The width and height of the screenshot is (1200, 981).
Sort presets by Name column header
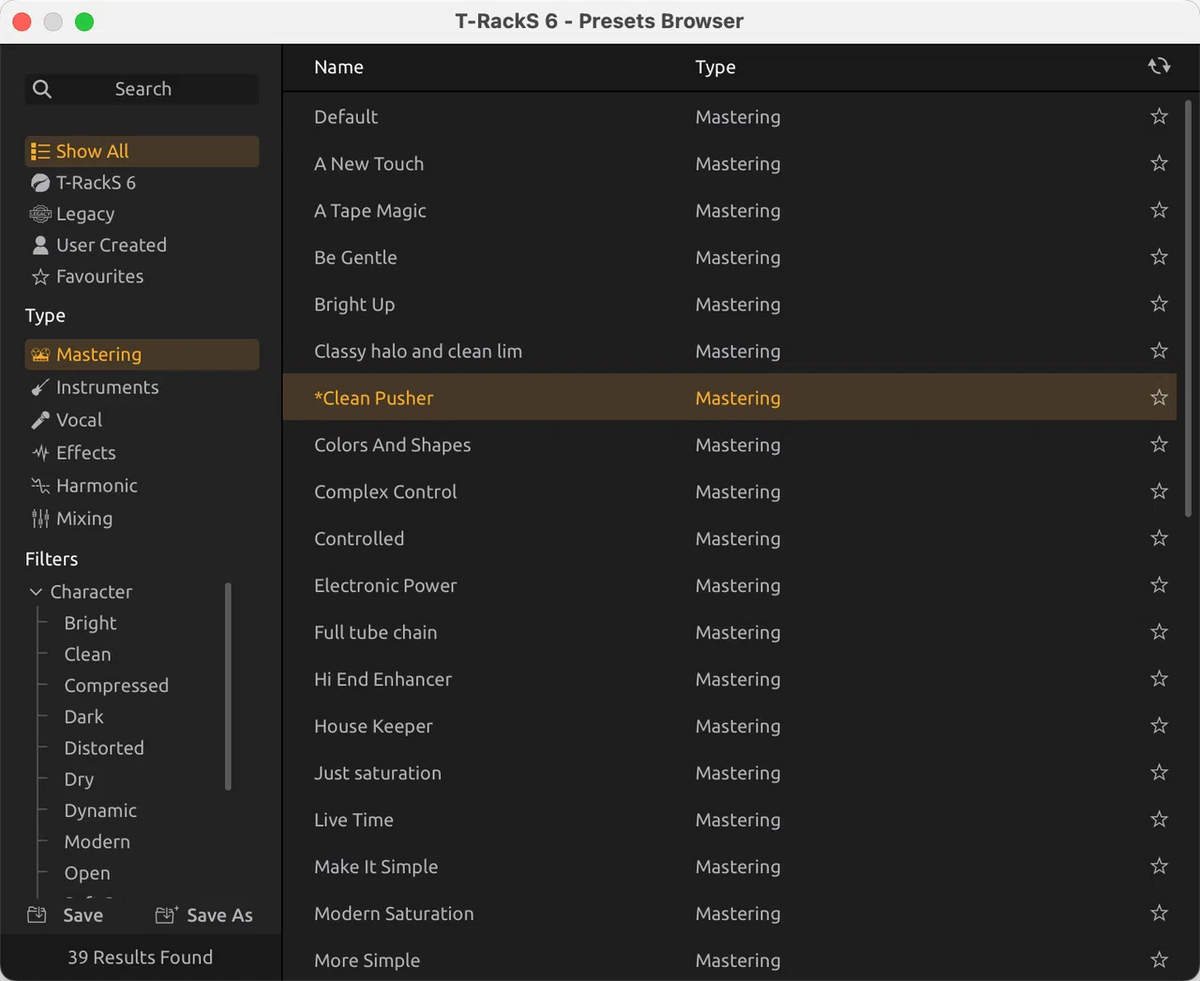click(339, 67)
